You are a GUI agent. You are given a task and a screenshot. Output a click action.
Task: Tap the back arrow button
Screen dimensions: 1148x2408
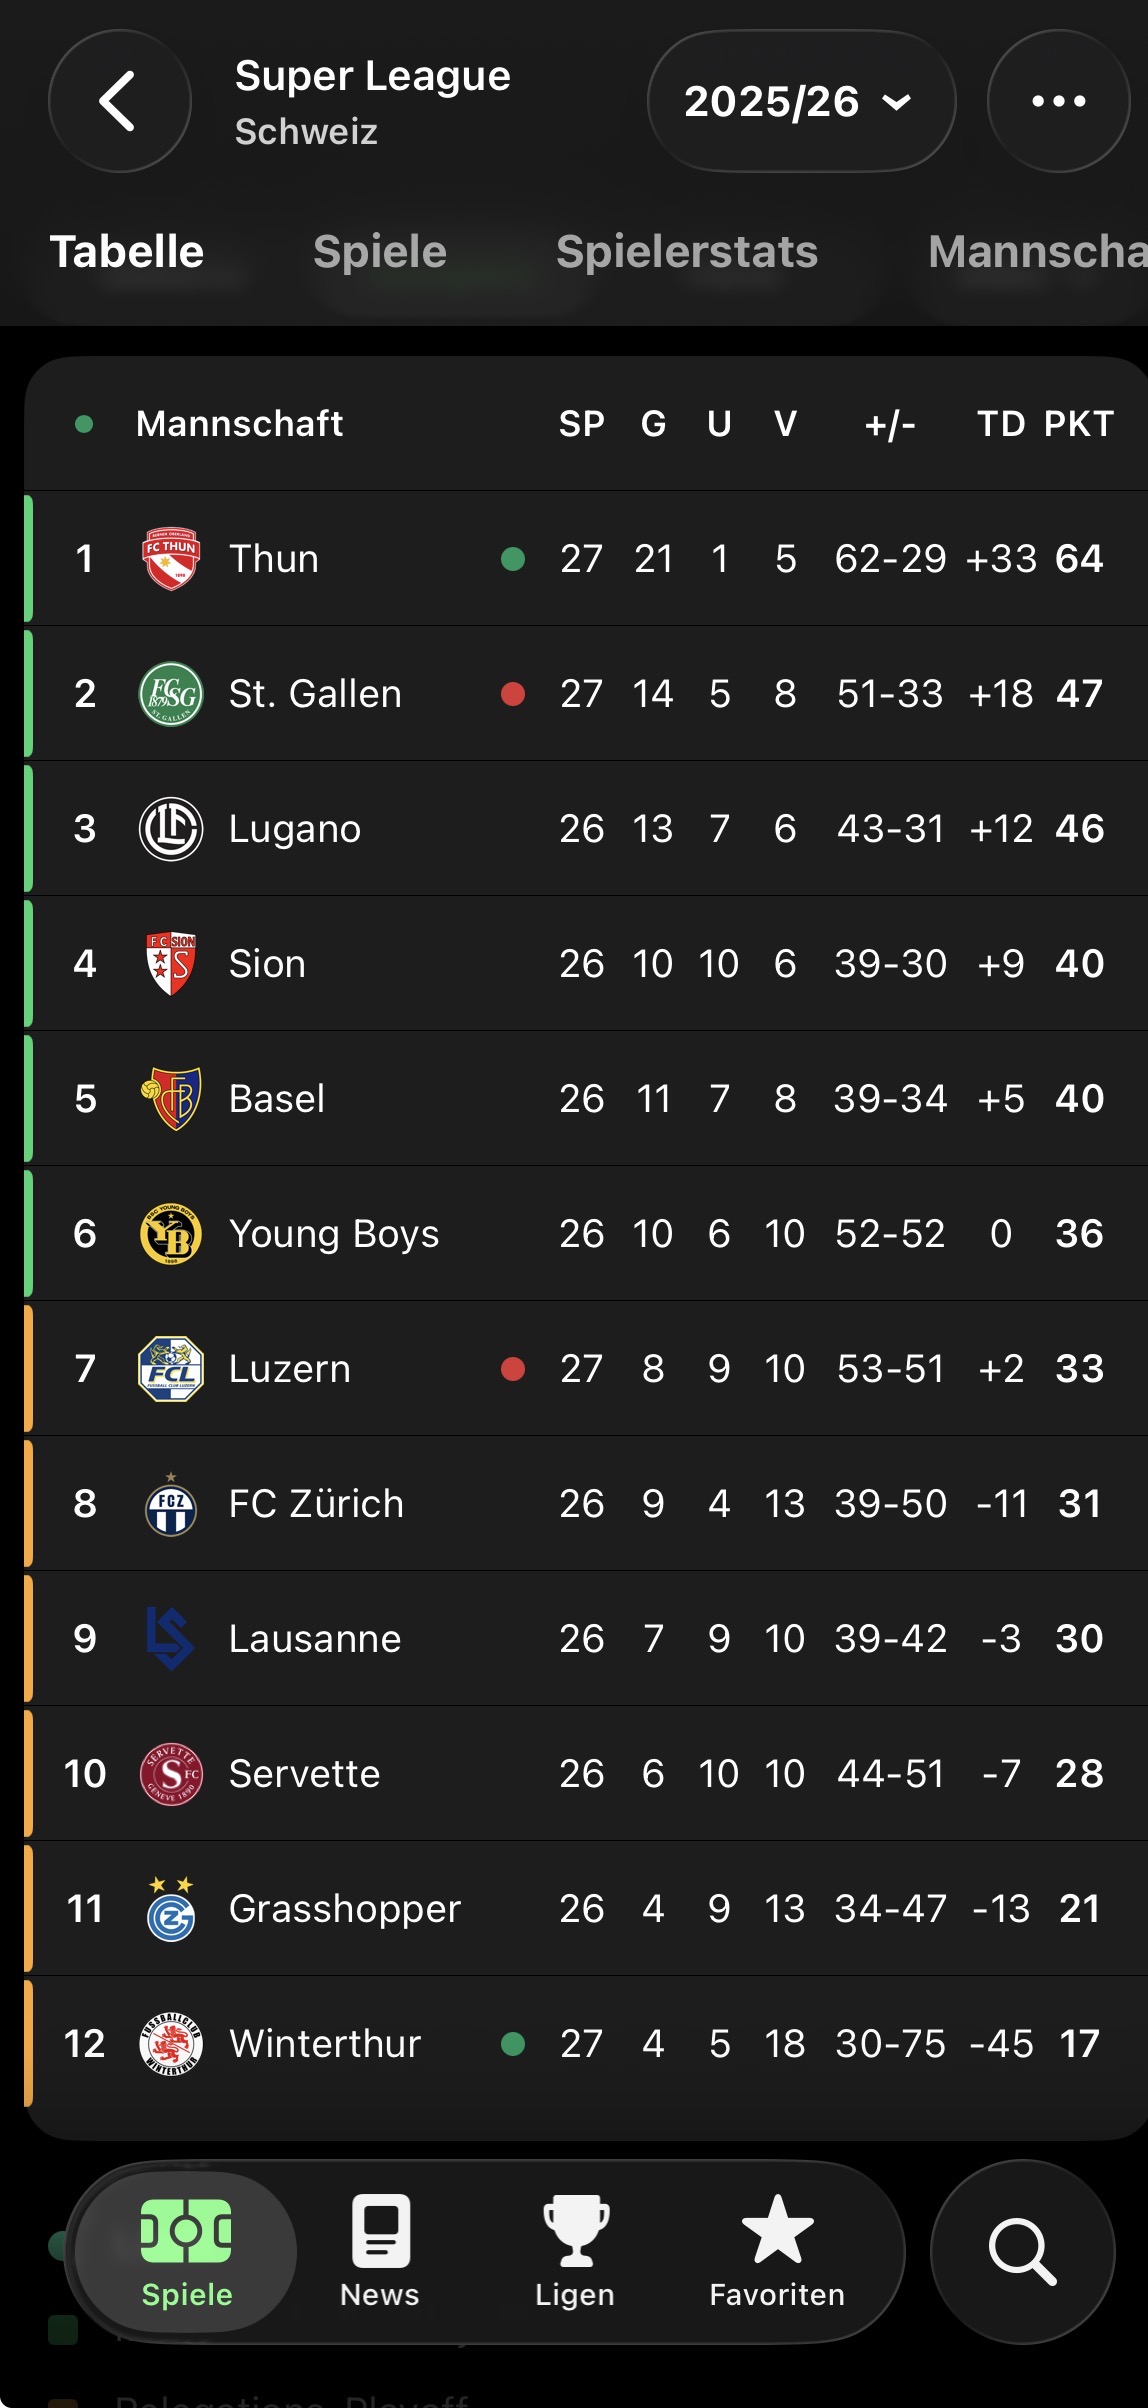tap(119, 101)
